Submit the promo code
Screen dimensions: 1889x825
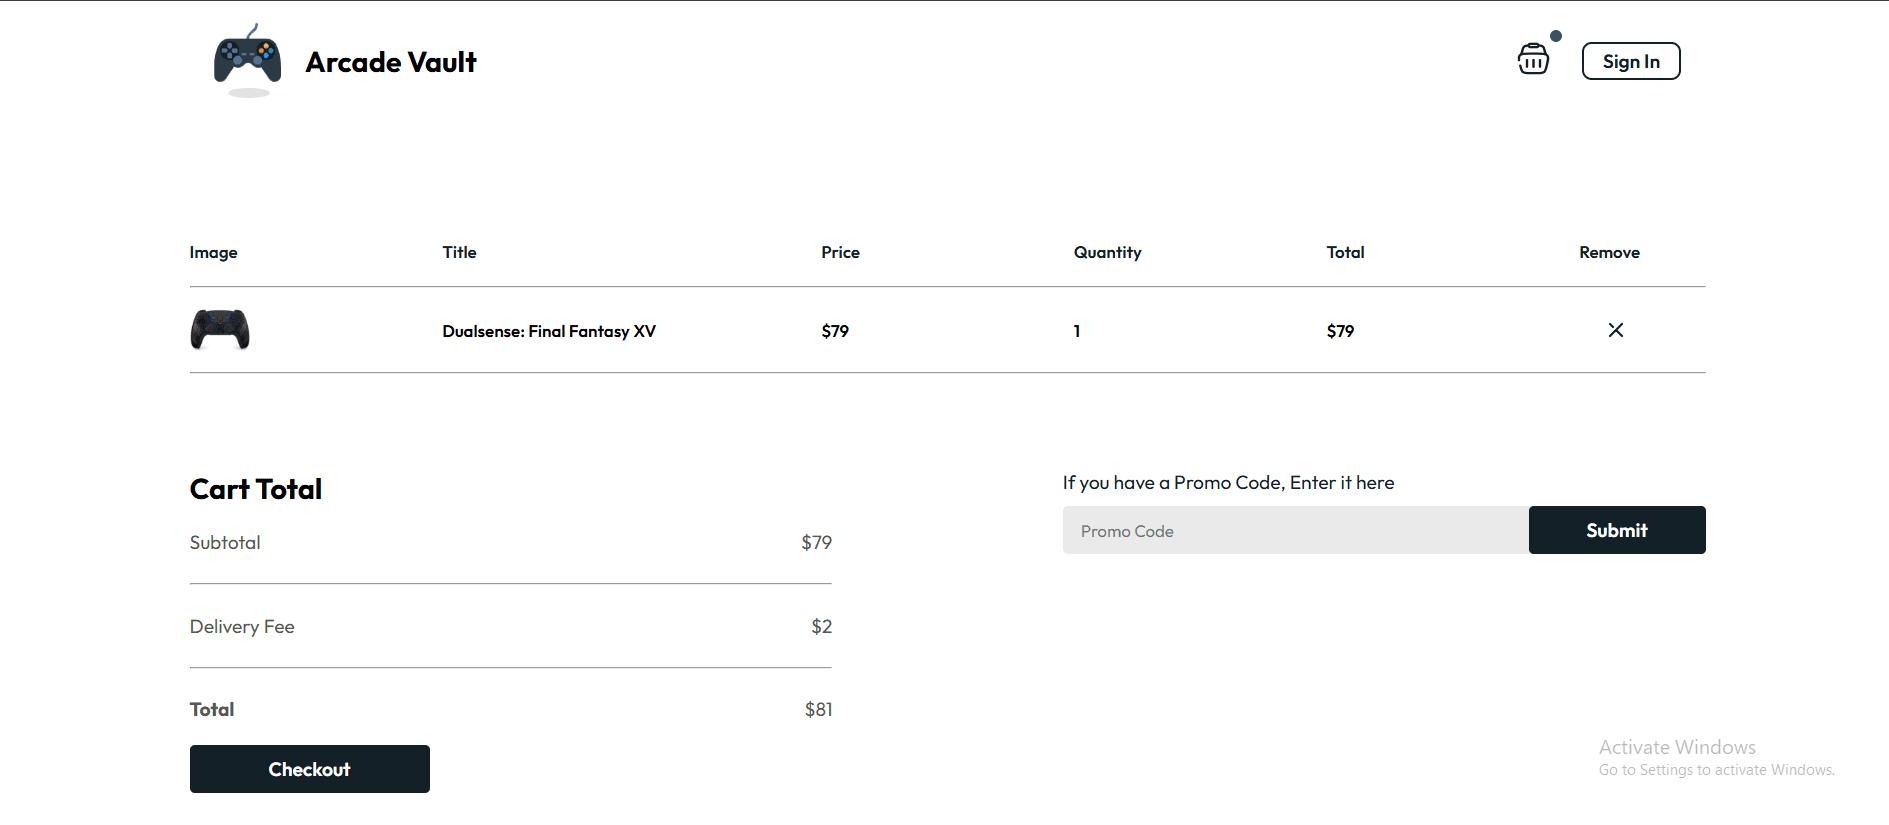point(1617,530)
